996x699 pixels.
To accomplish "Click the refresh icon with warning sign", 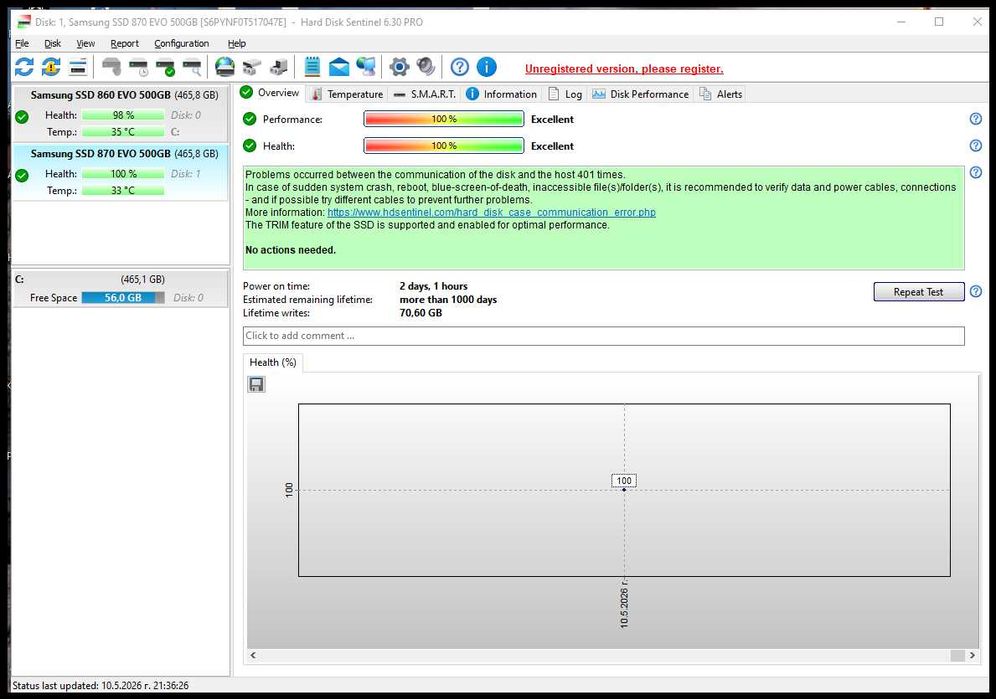I will coord(51,67).
